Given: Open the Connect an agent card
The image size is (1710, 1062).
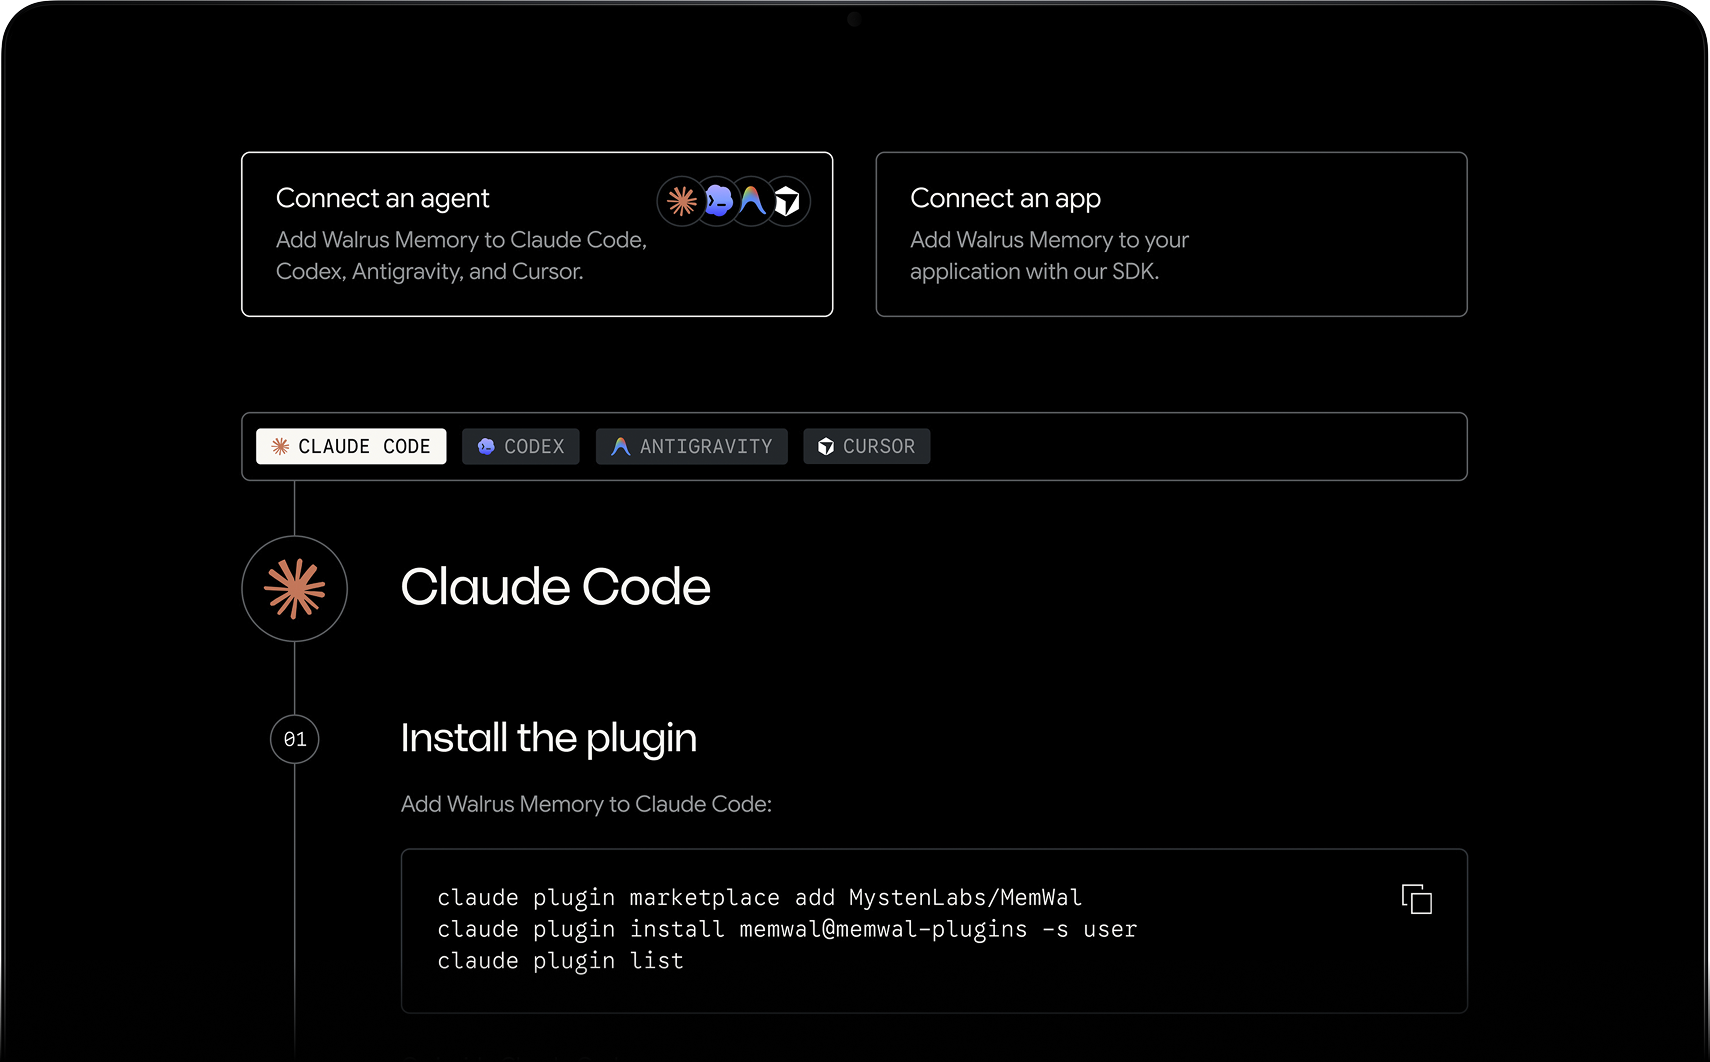Looking at the screenshot, I should 537,234.
